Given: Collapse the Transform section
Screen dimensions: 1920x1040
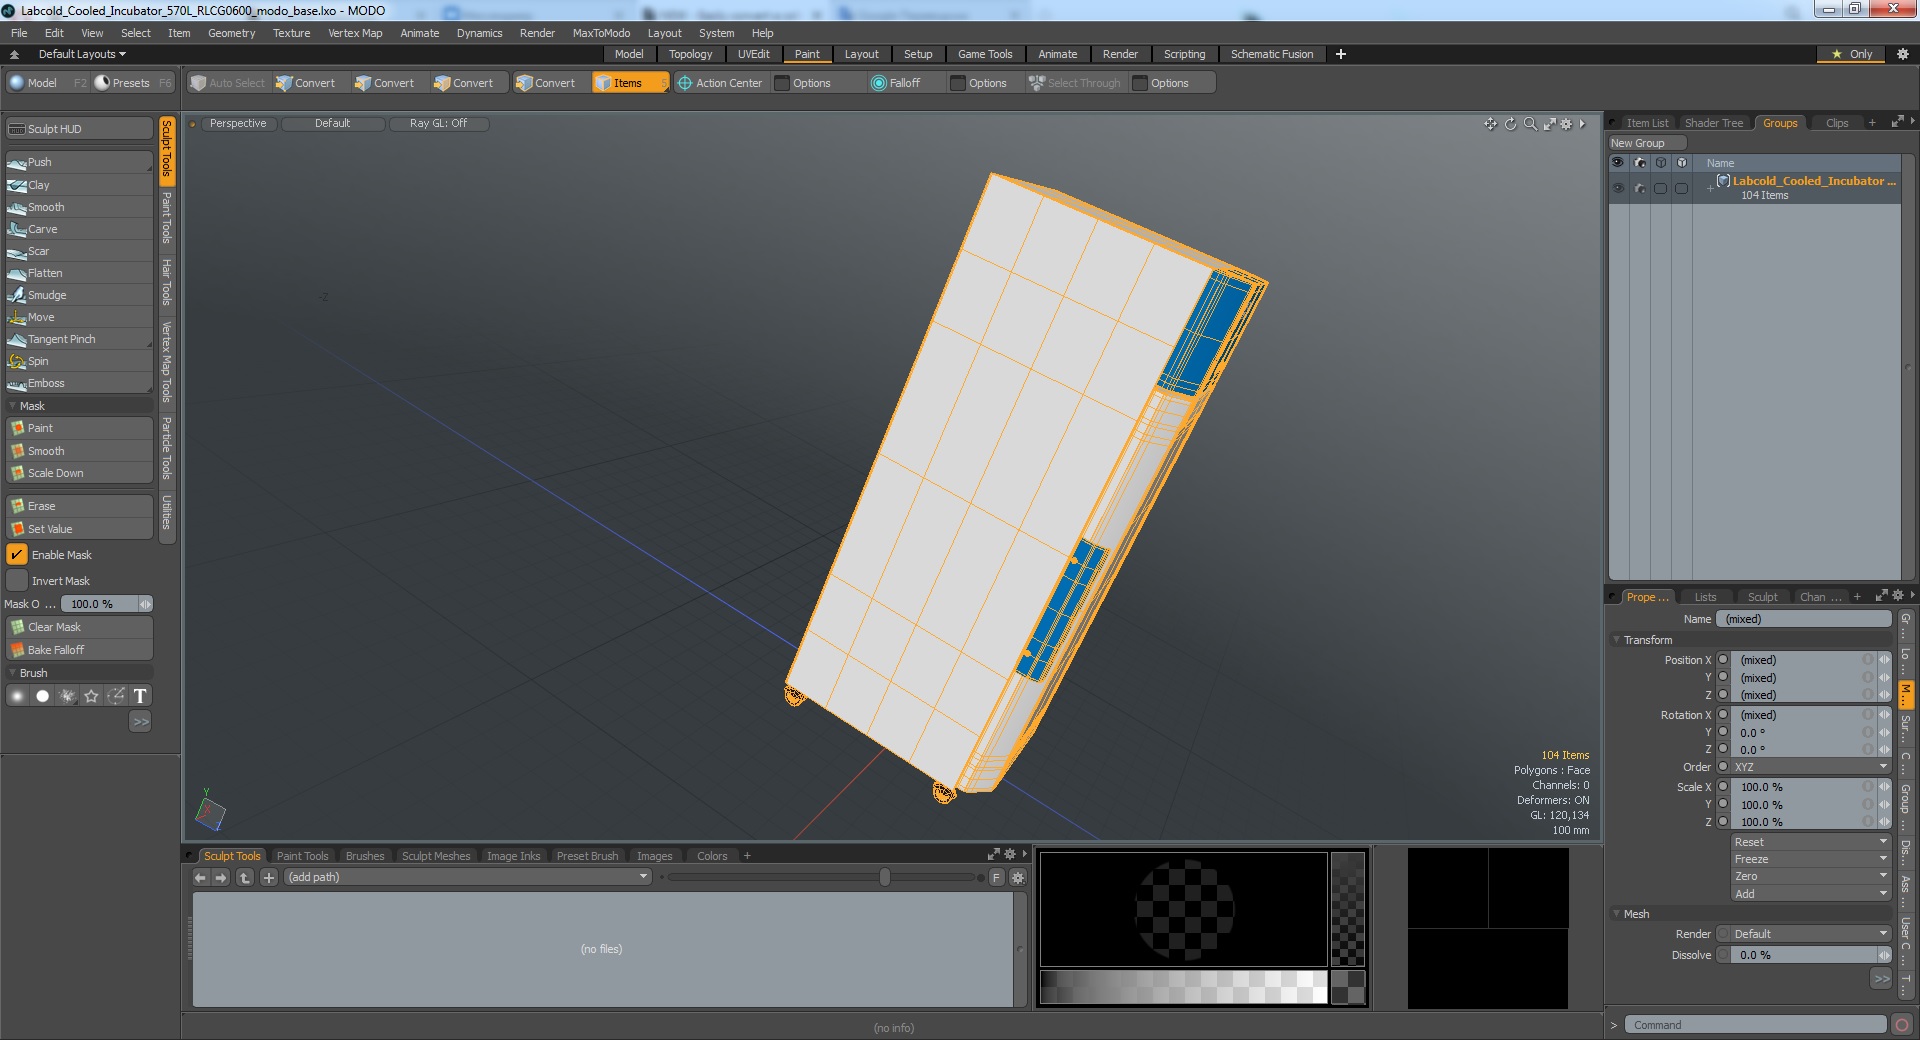Looking at the screenshot, I should 1617,640.
